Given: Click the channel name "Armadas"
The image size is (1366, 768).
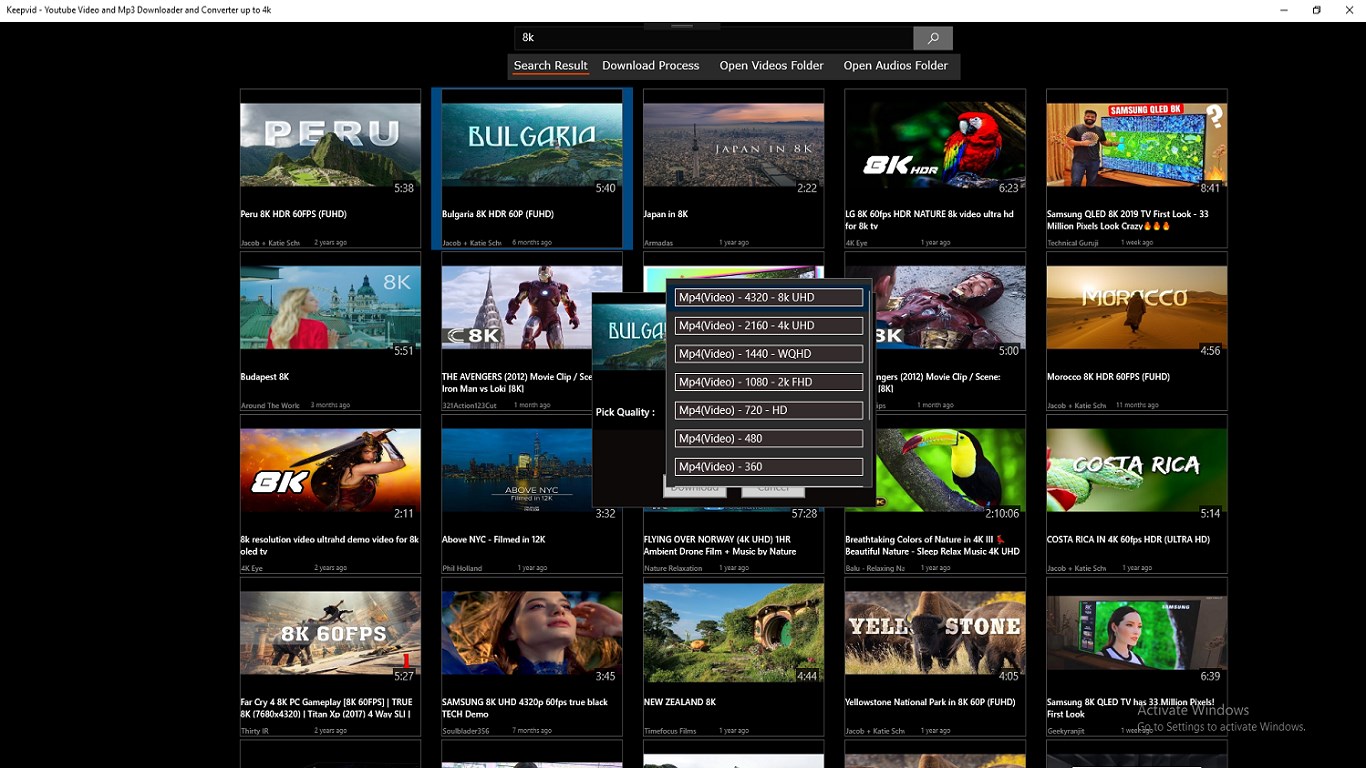Looking at the screenshot, I should [659, 243].
